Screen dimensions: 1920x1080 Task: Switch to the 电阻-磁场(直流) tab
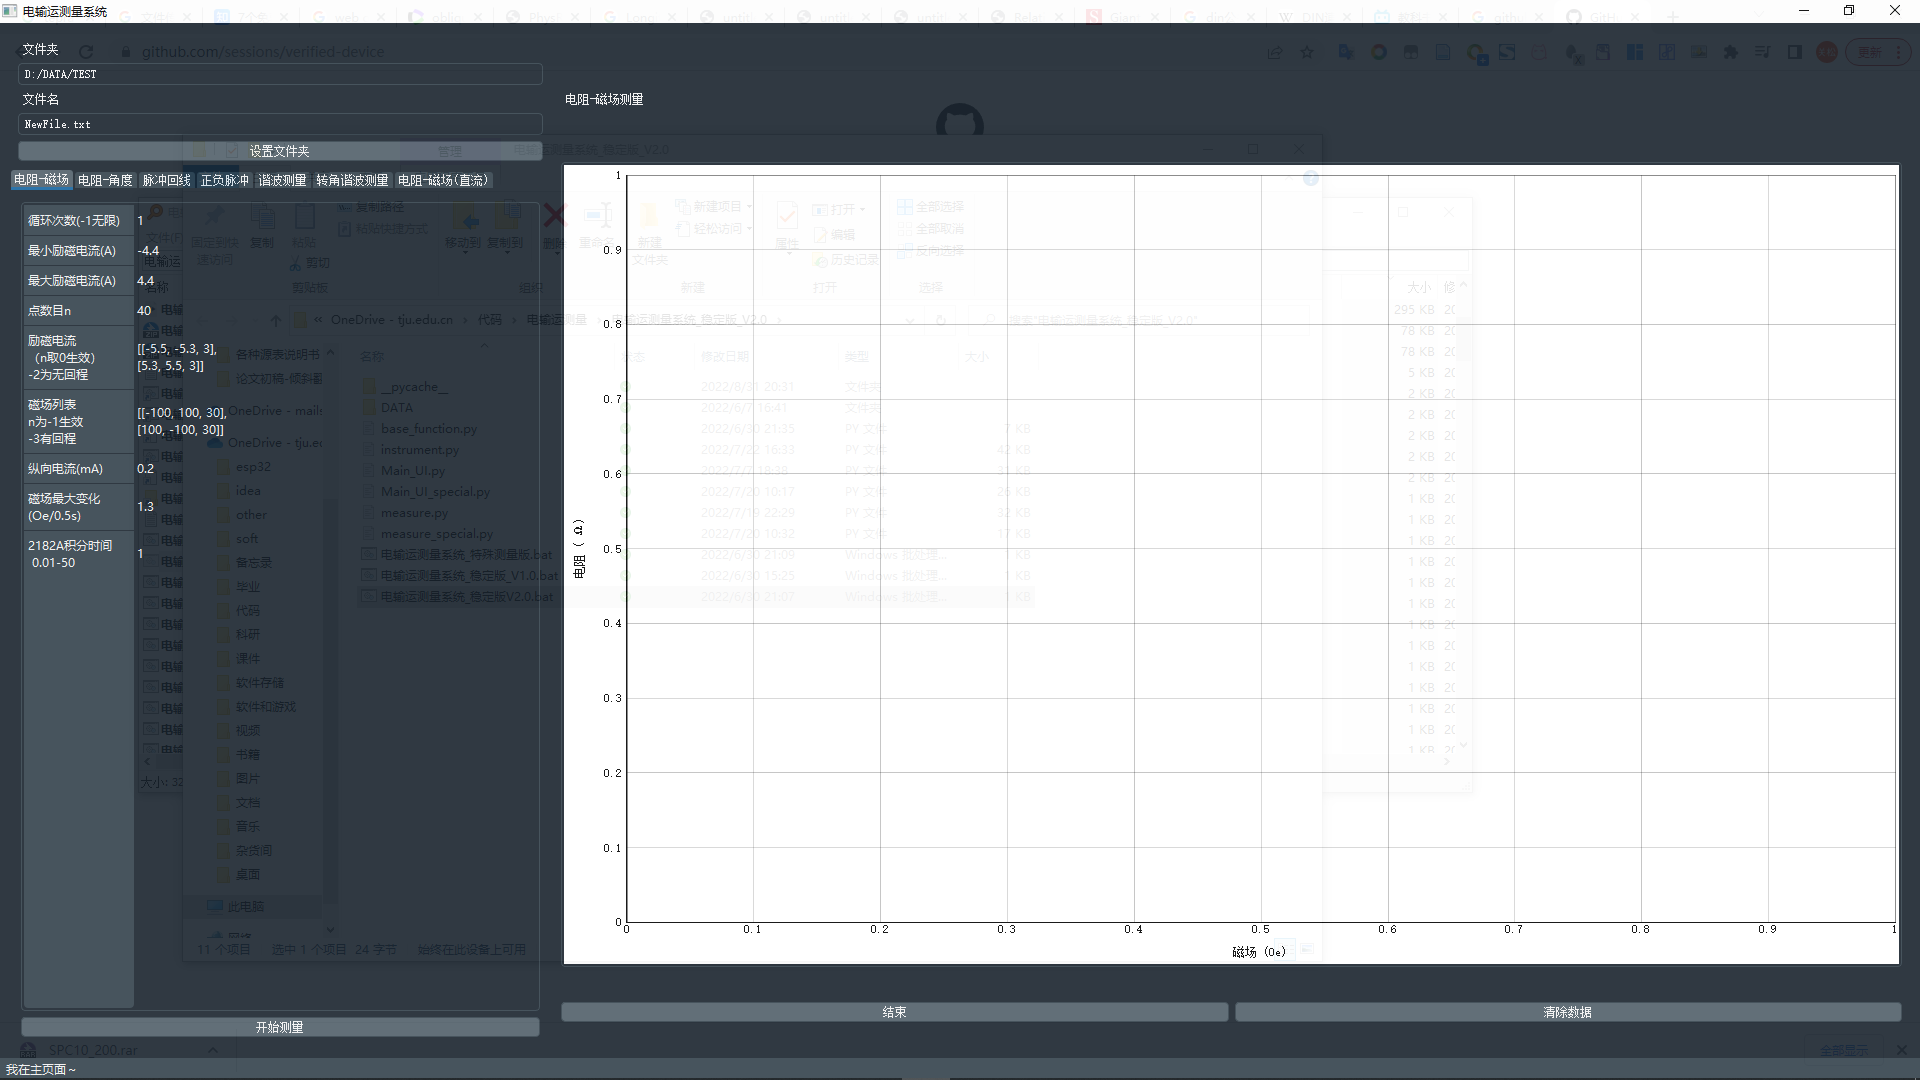coord(443,180)
